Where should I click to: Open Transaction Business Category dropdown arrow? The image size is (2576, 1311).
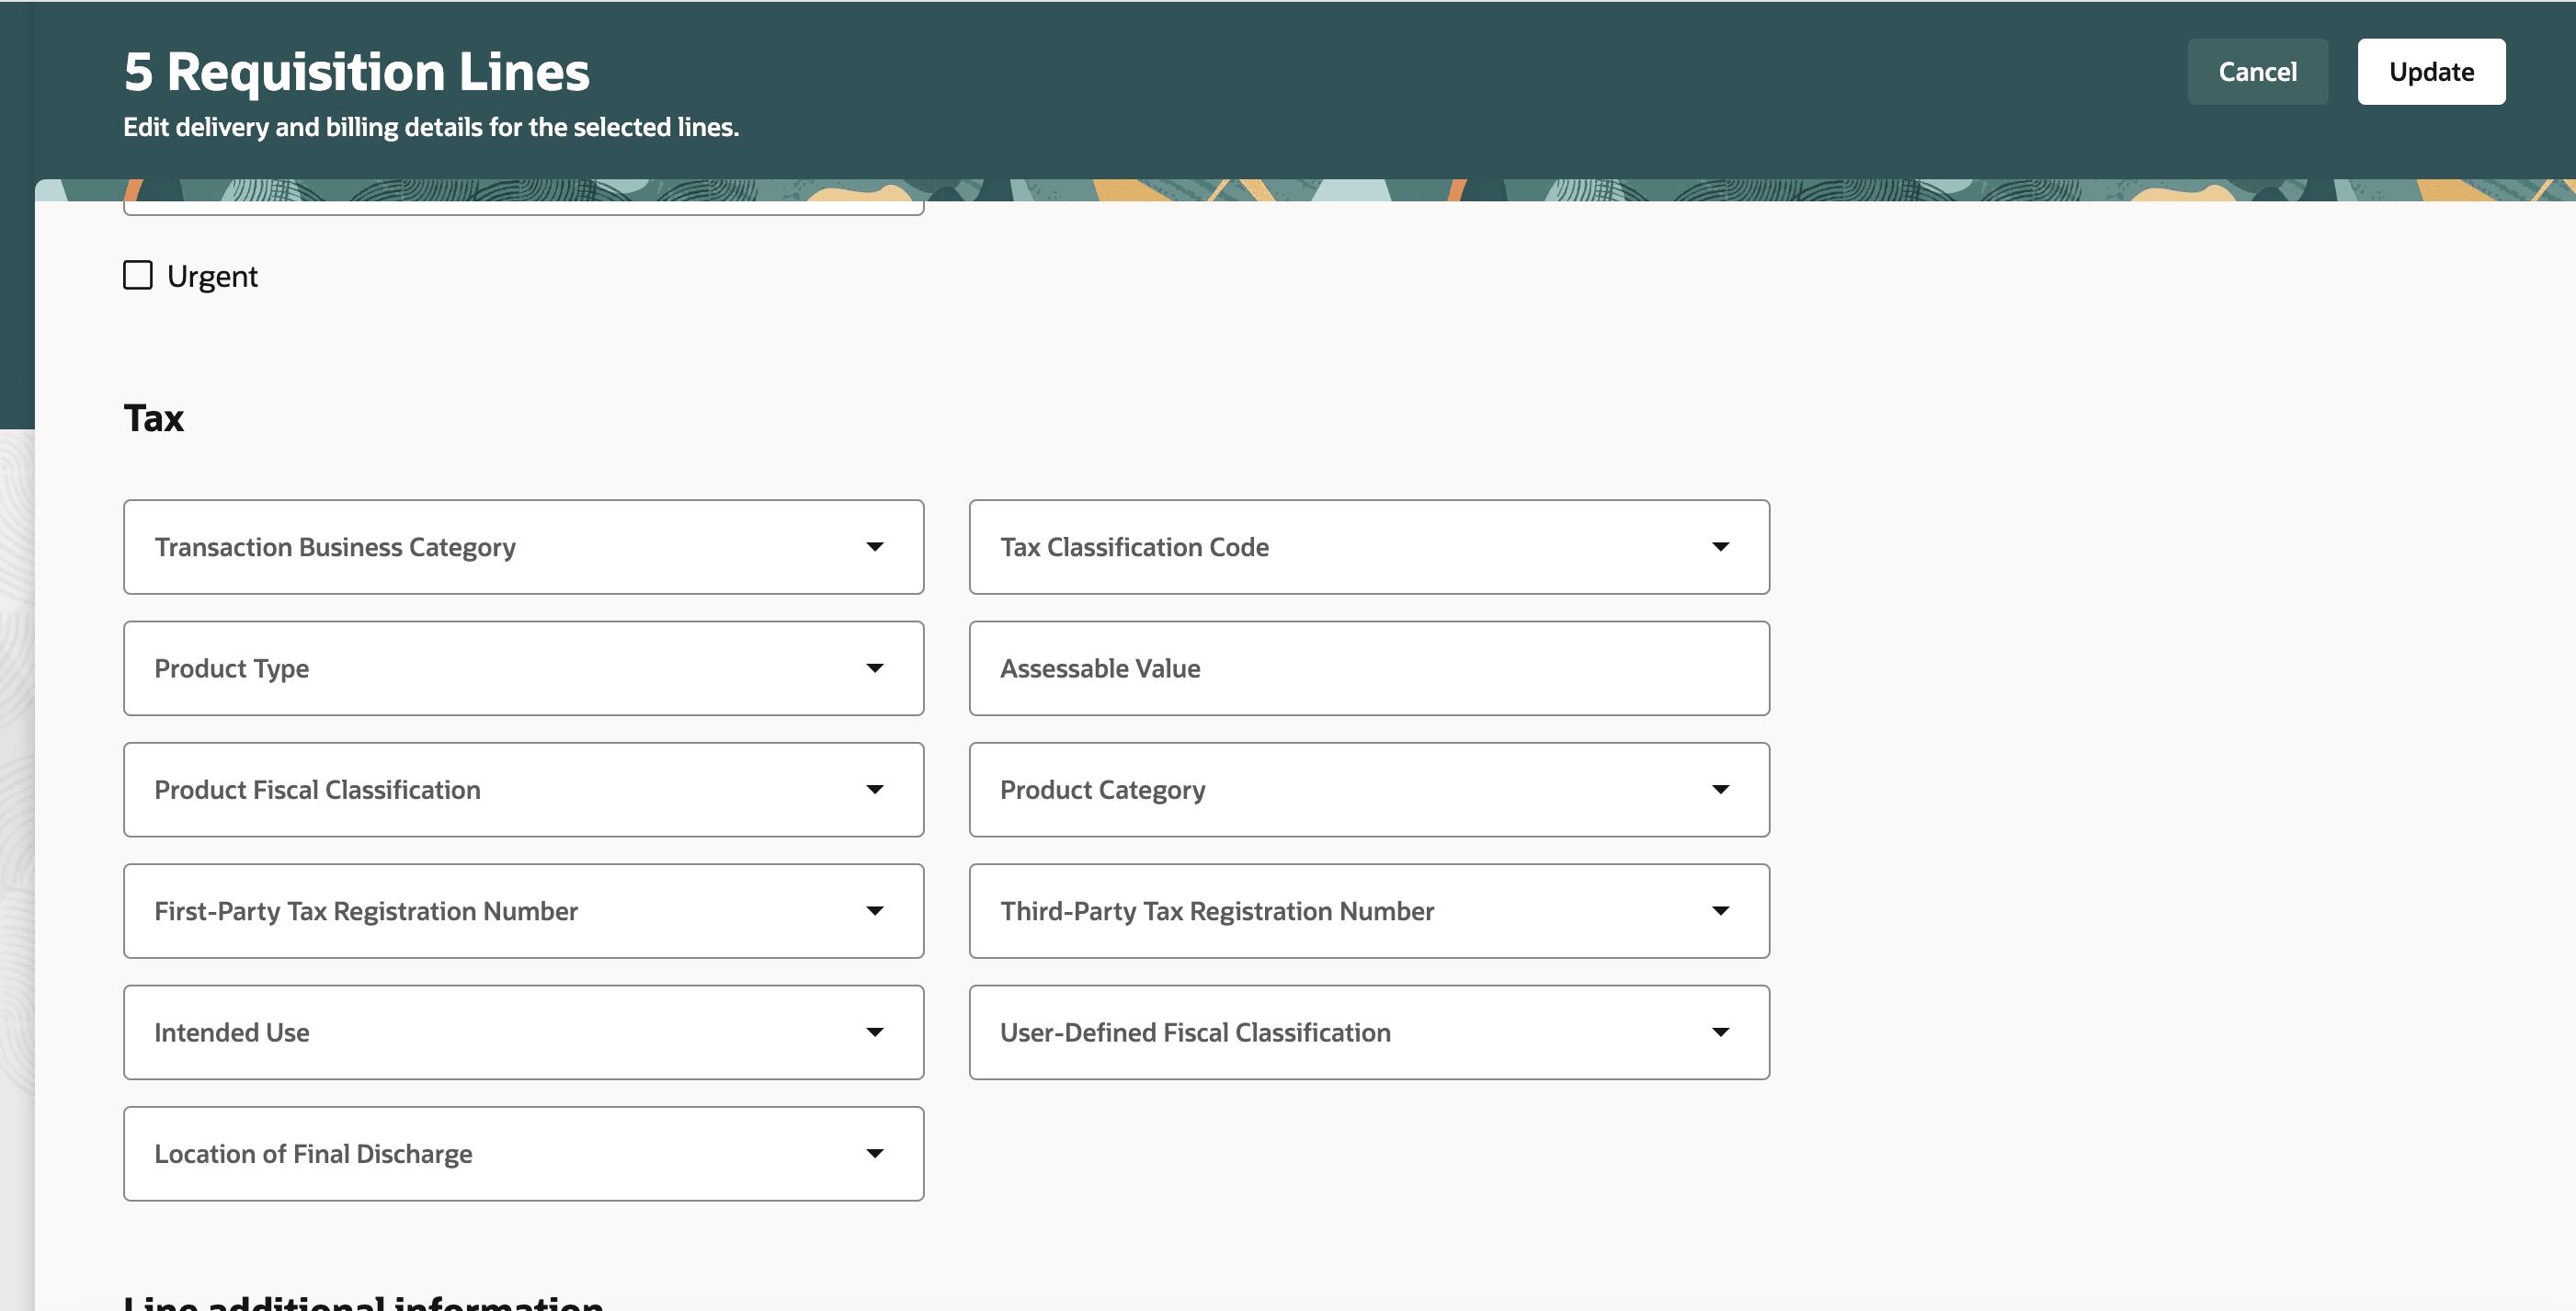[874, 547]
